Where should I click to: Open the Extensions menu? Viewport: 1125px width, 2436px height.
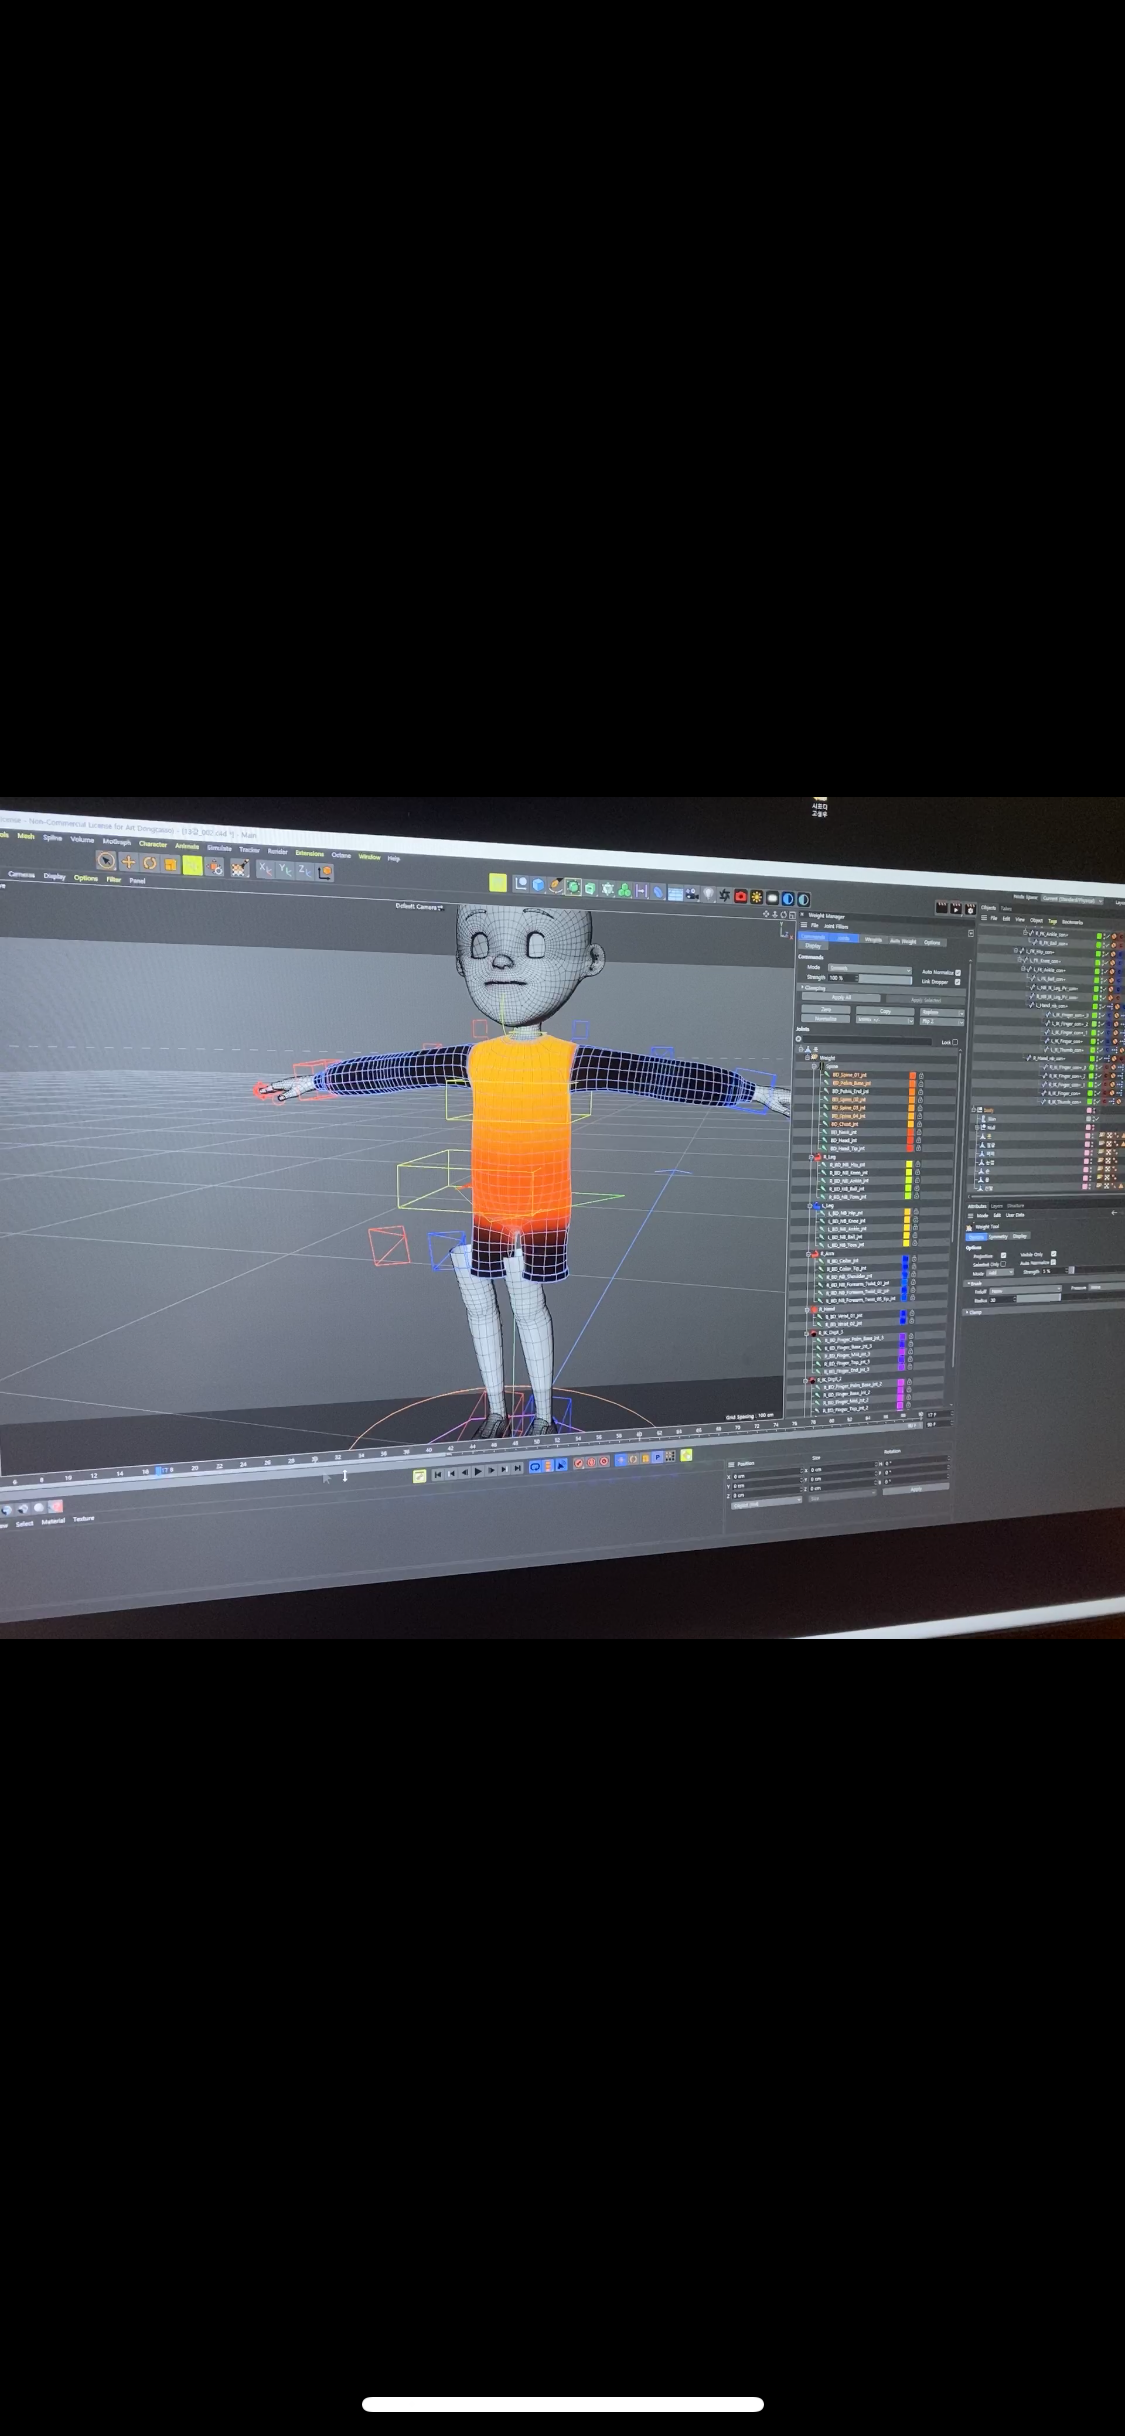coord(310,853)
